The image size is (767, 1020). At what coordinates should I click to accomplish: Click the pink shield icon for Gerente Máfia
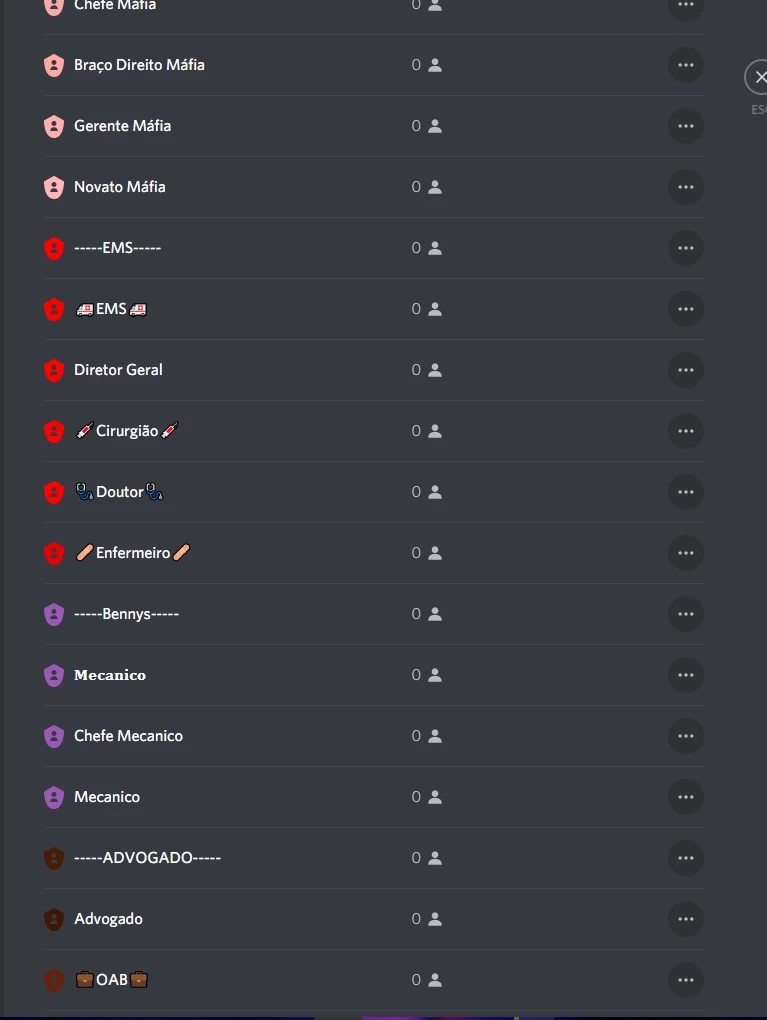[x=54, y=126]
